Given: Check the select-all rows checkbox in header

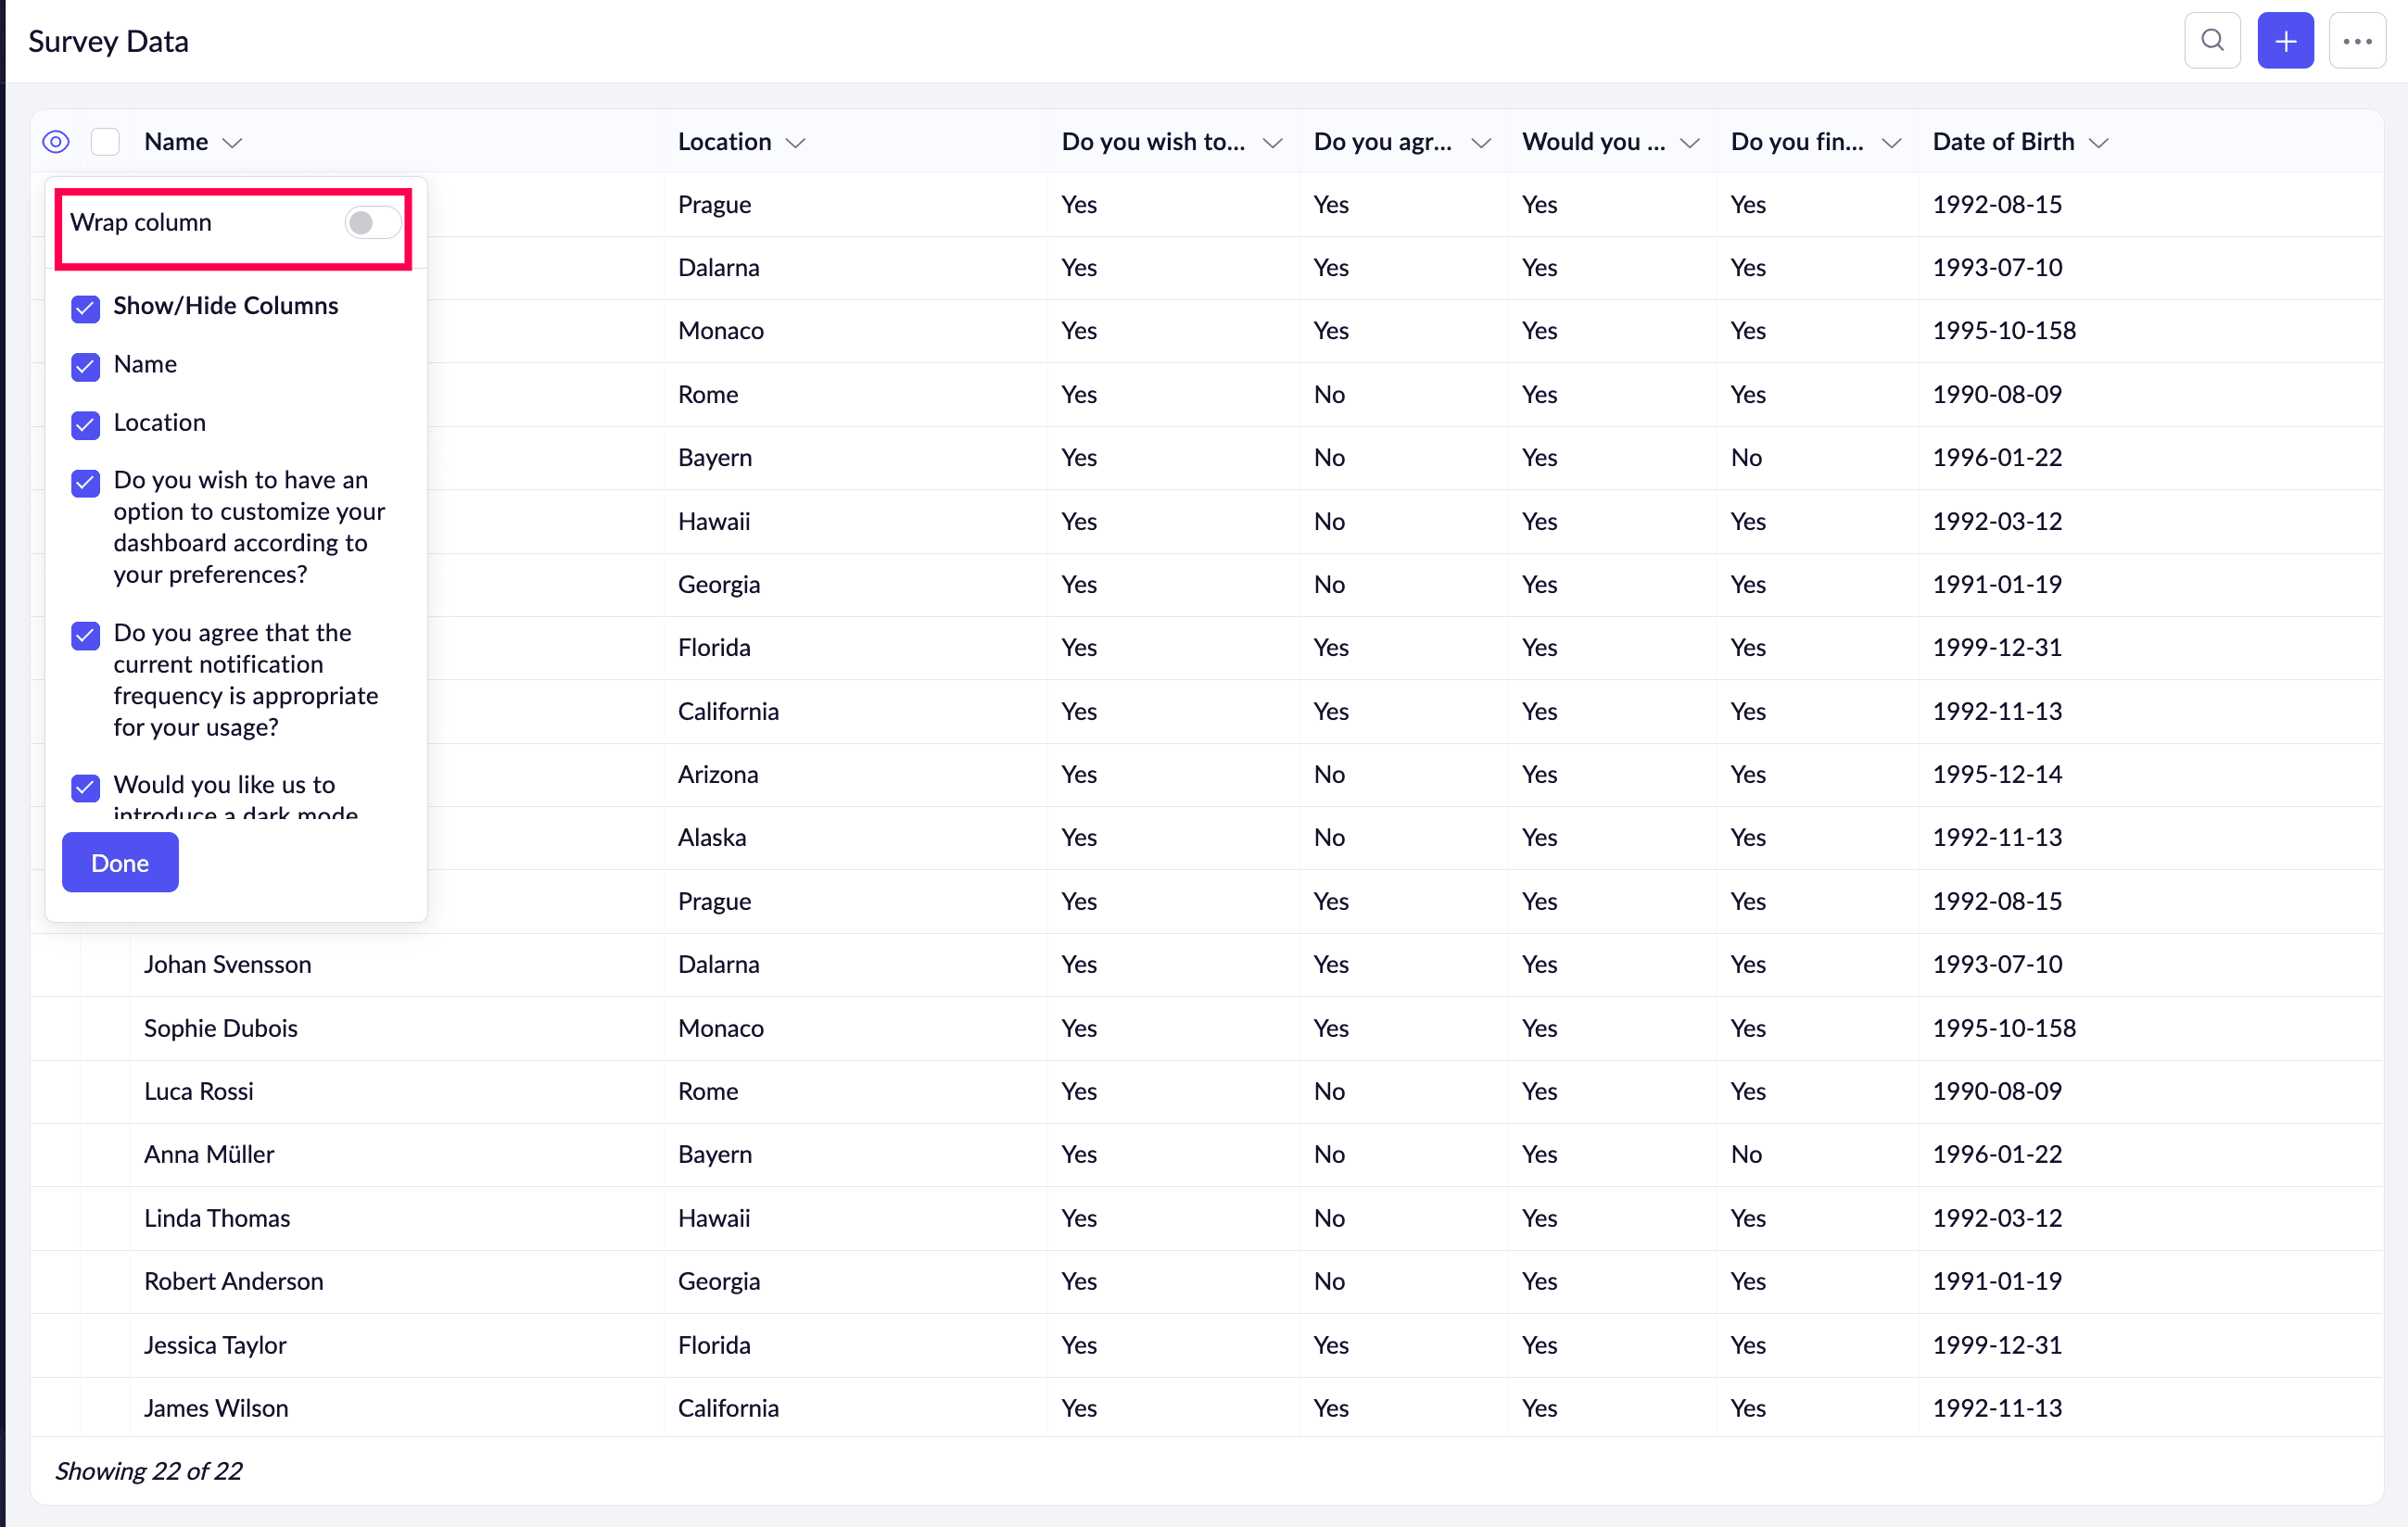Looking at the screenshot, I should (105, 142).
